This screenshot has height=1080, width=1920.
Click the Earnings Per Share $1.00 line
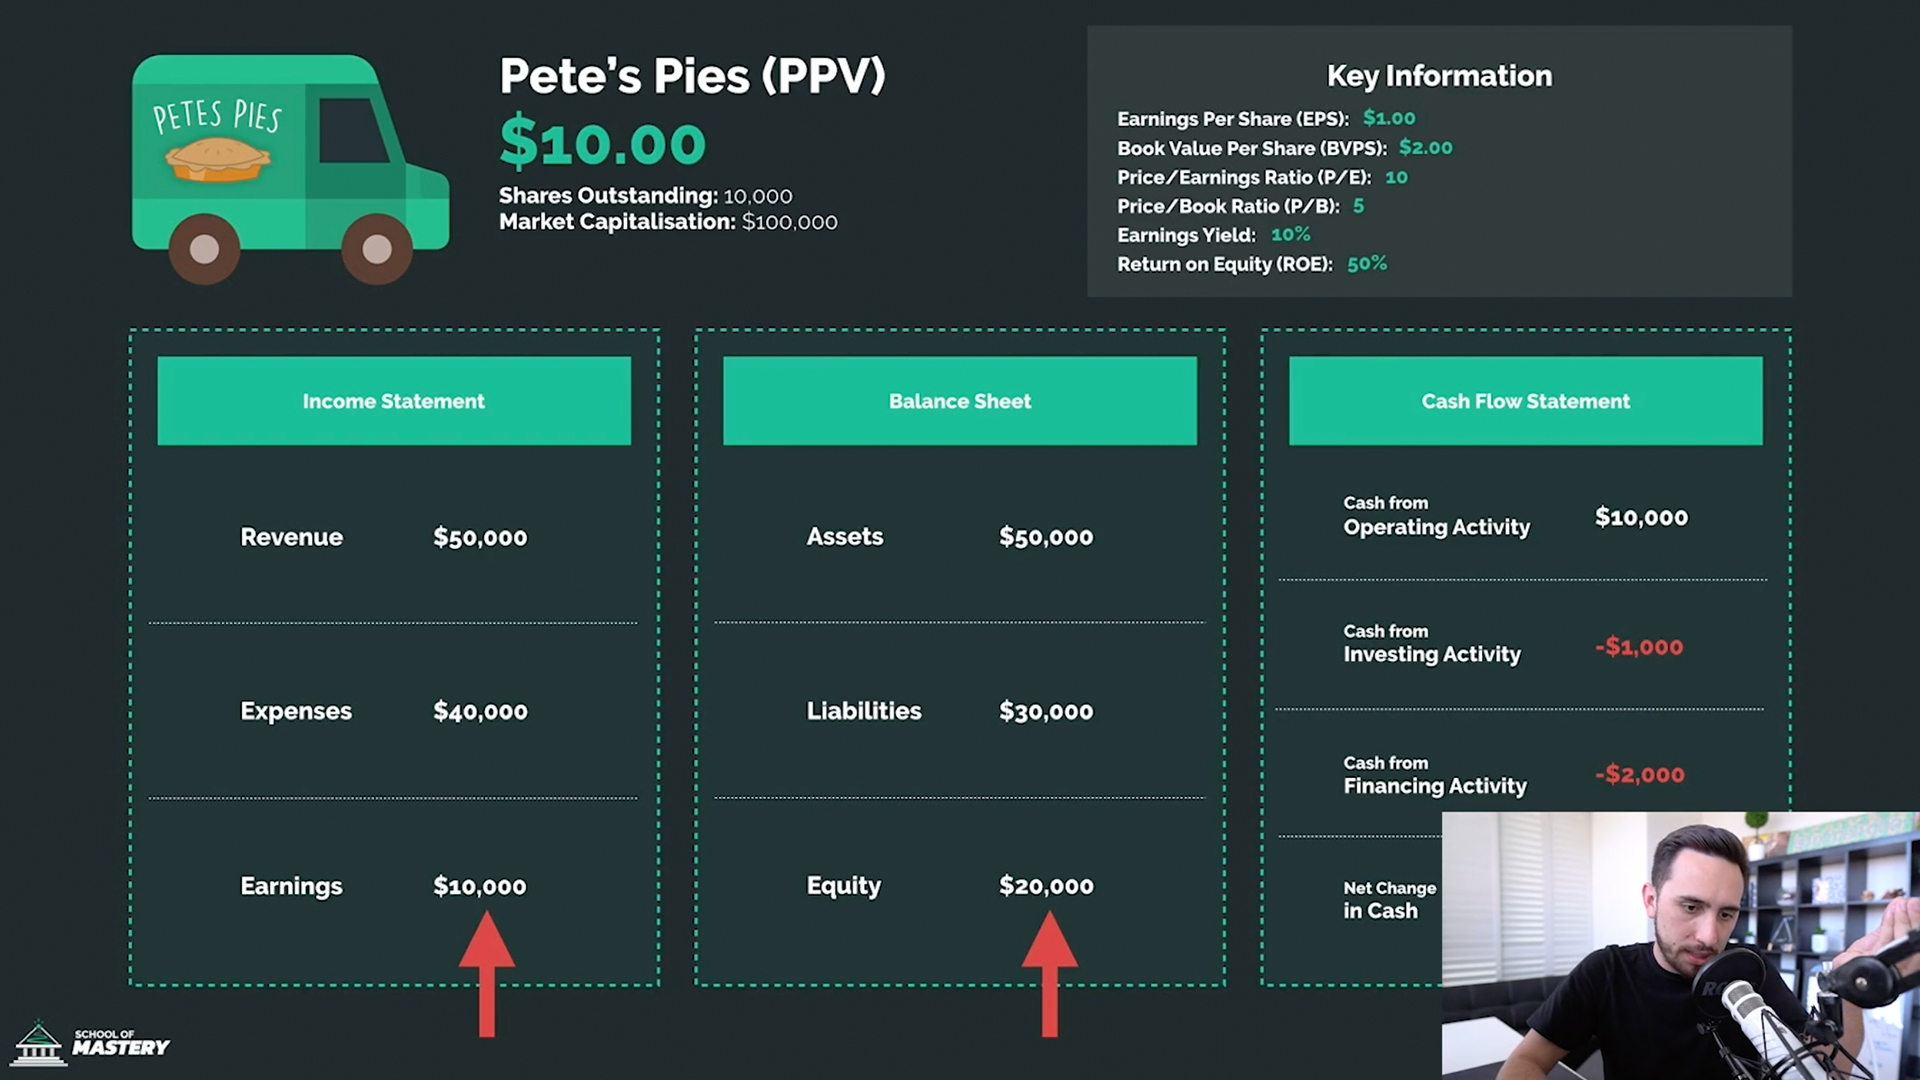[1266, 118]
